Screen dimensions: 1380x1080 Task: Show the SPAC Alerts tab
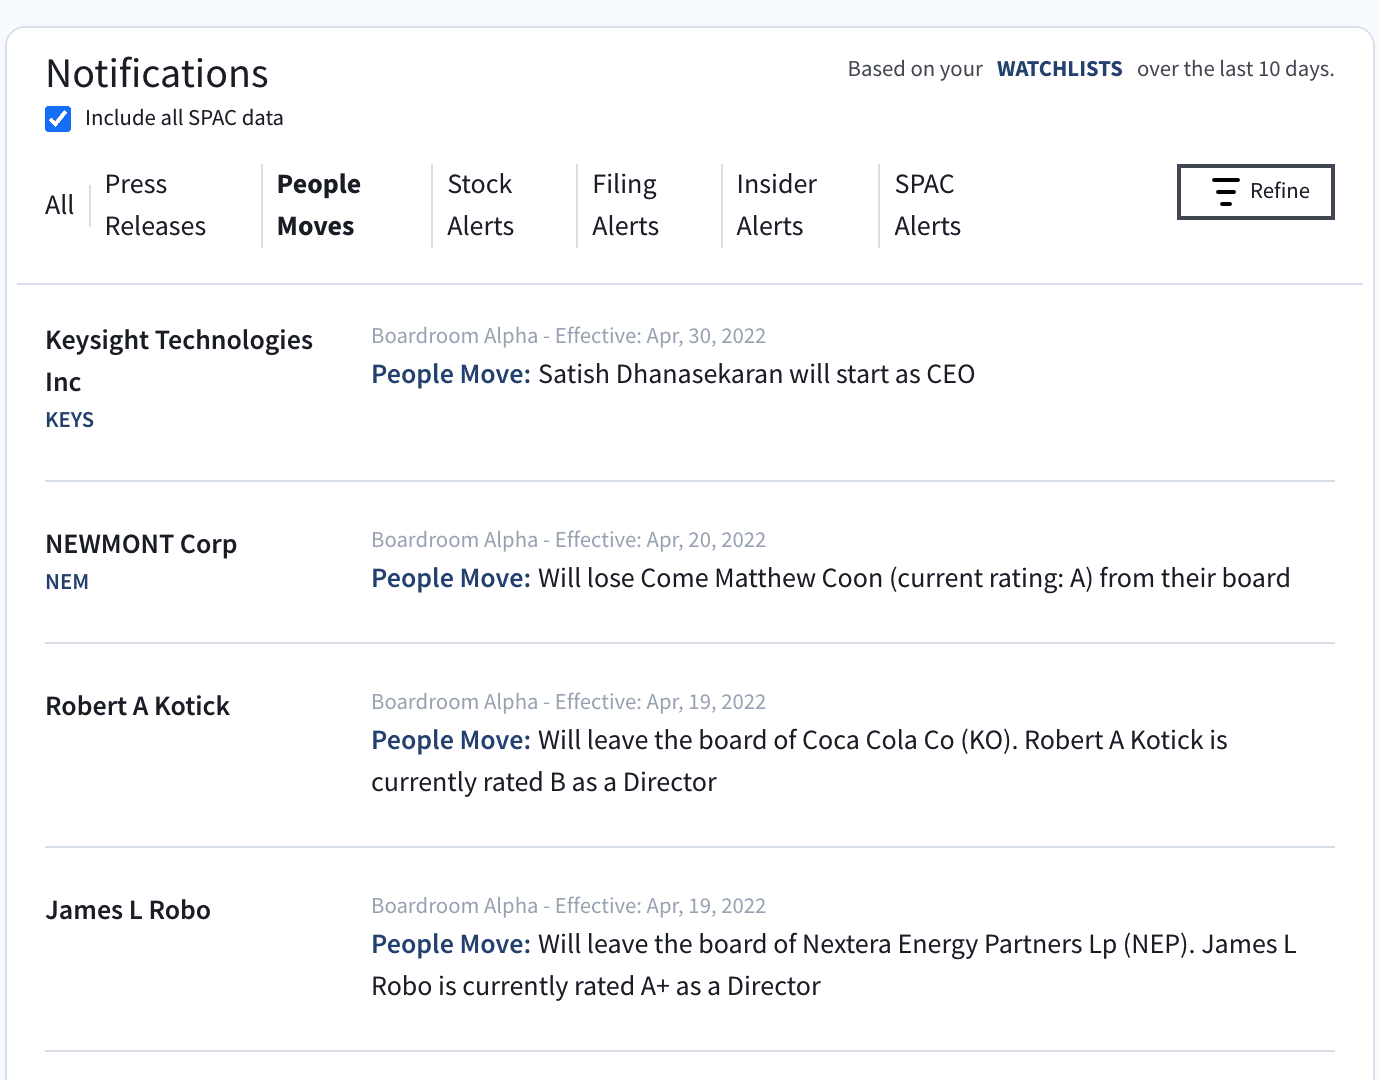point(927,205)
